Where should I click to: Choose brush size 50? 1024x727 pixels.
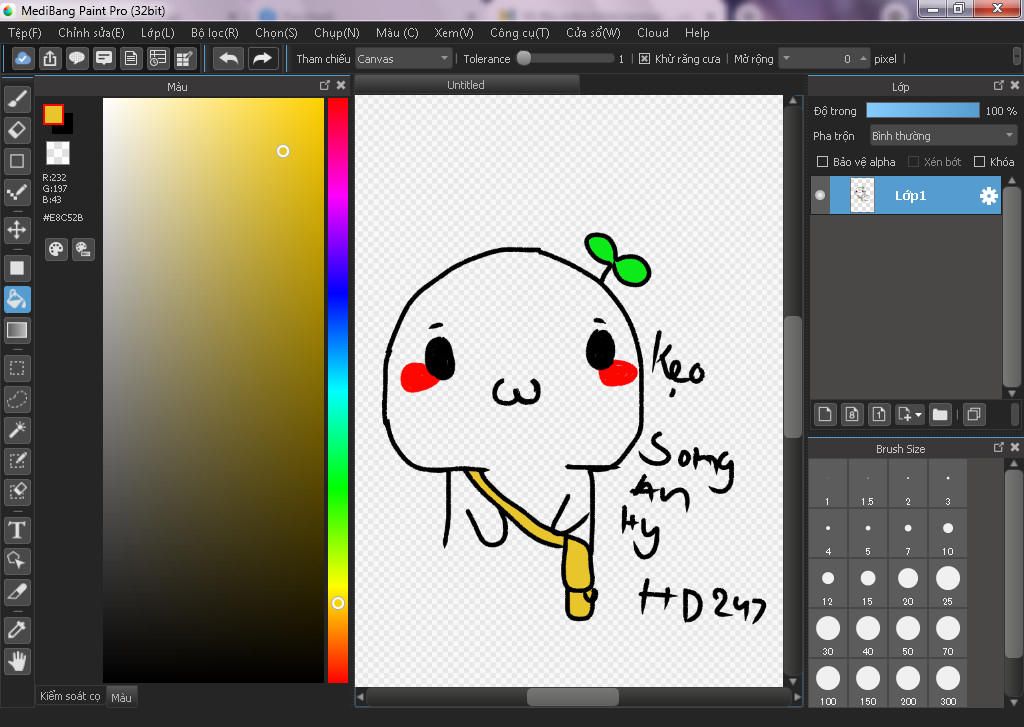[x=908, y=635]
